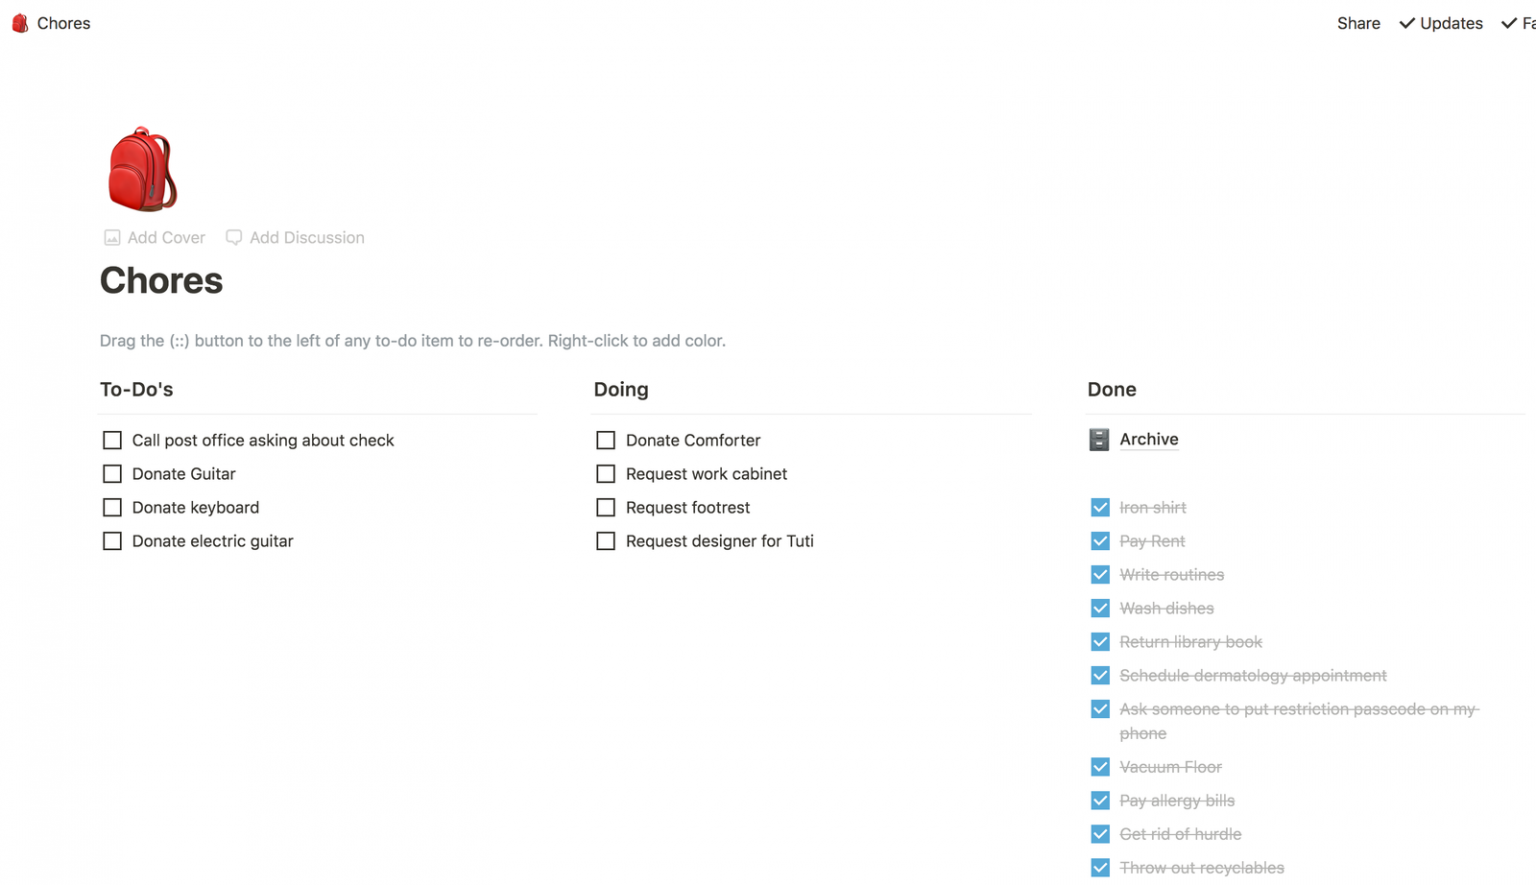The height and width of the screenshot is (885, 1536).
Task: Mark Donate keyboard as done
Action: click(112, 507)
